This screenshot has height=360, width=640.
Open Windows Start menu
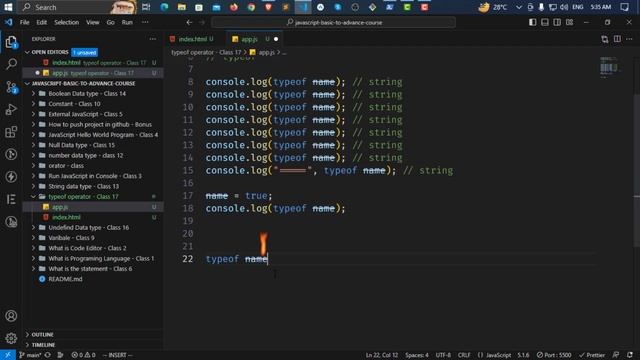(x=8, y=7)
